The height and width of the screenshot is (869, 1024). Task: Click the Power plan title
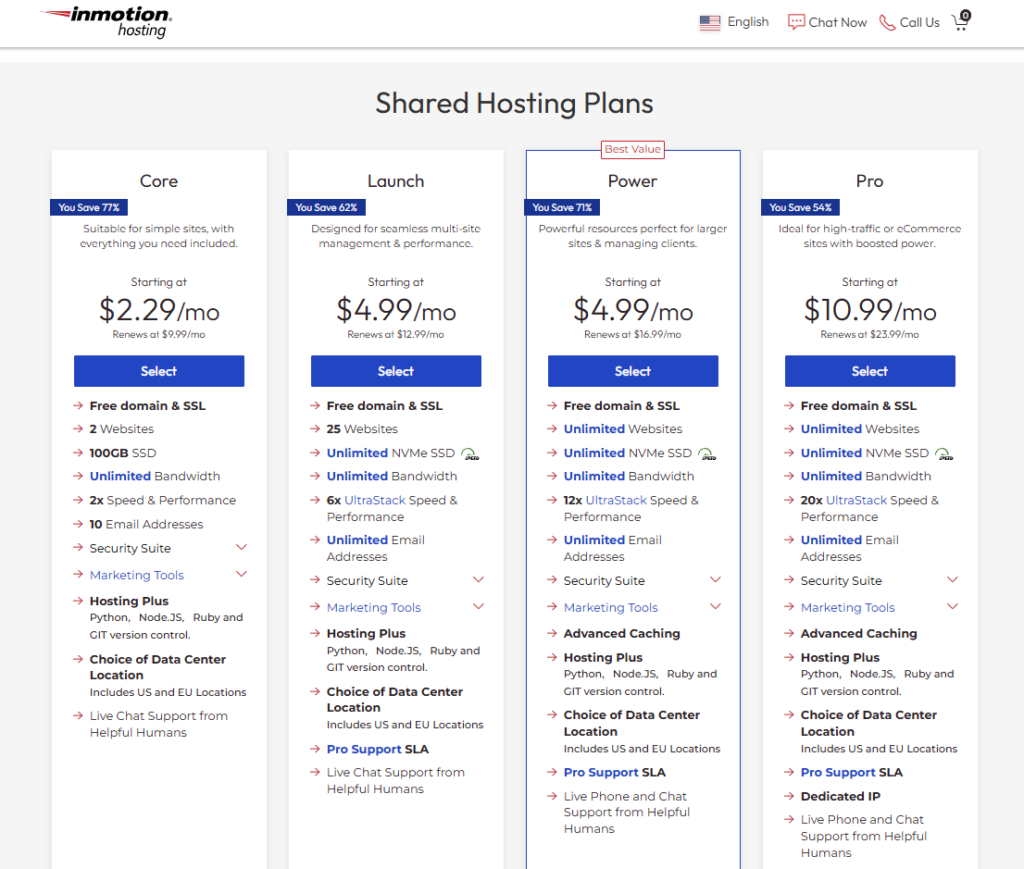[632, 181]
